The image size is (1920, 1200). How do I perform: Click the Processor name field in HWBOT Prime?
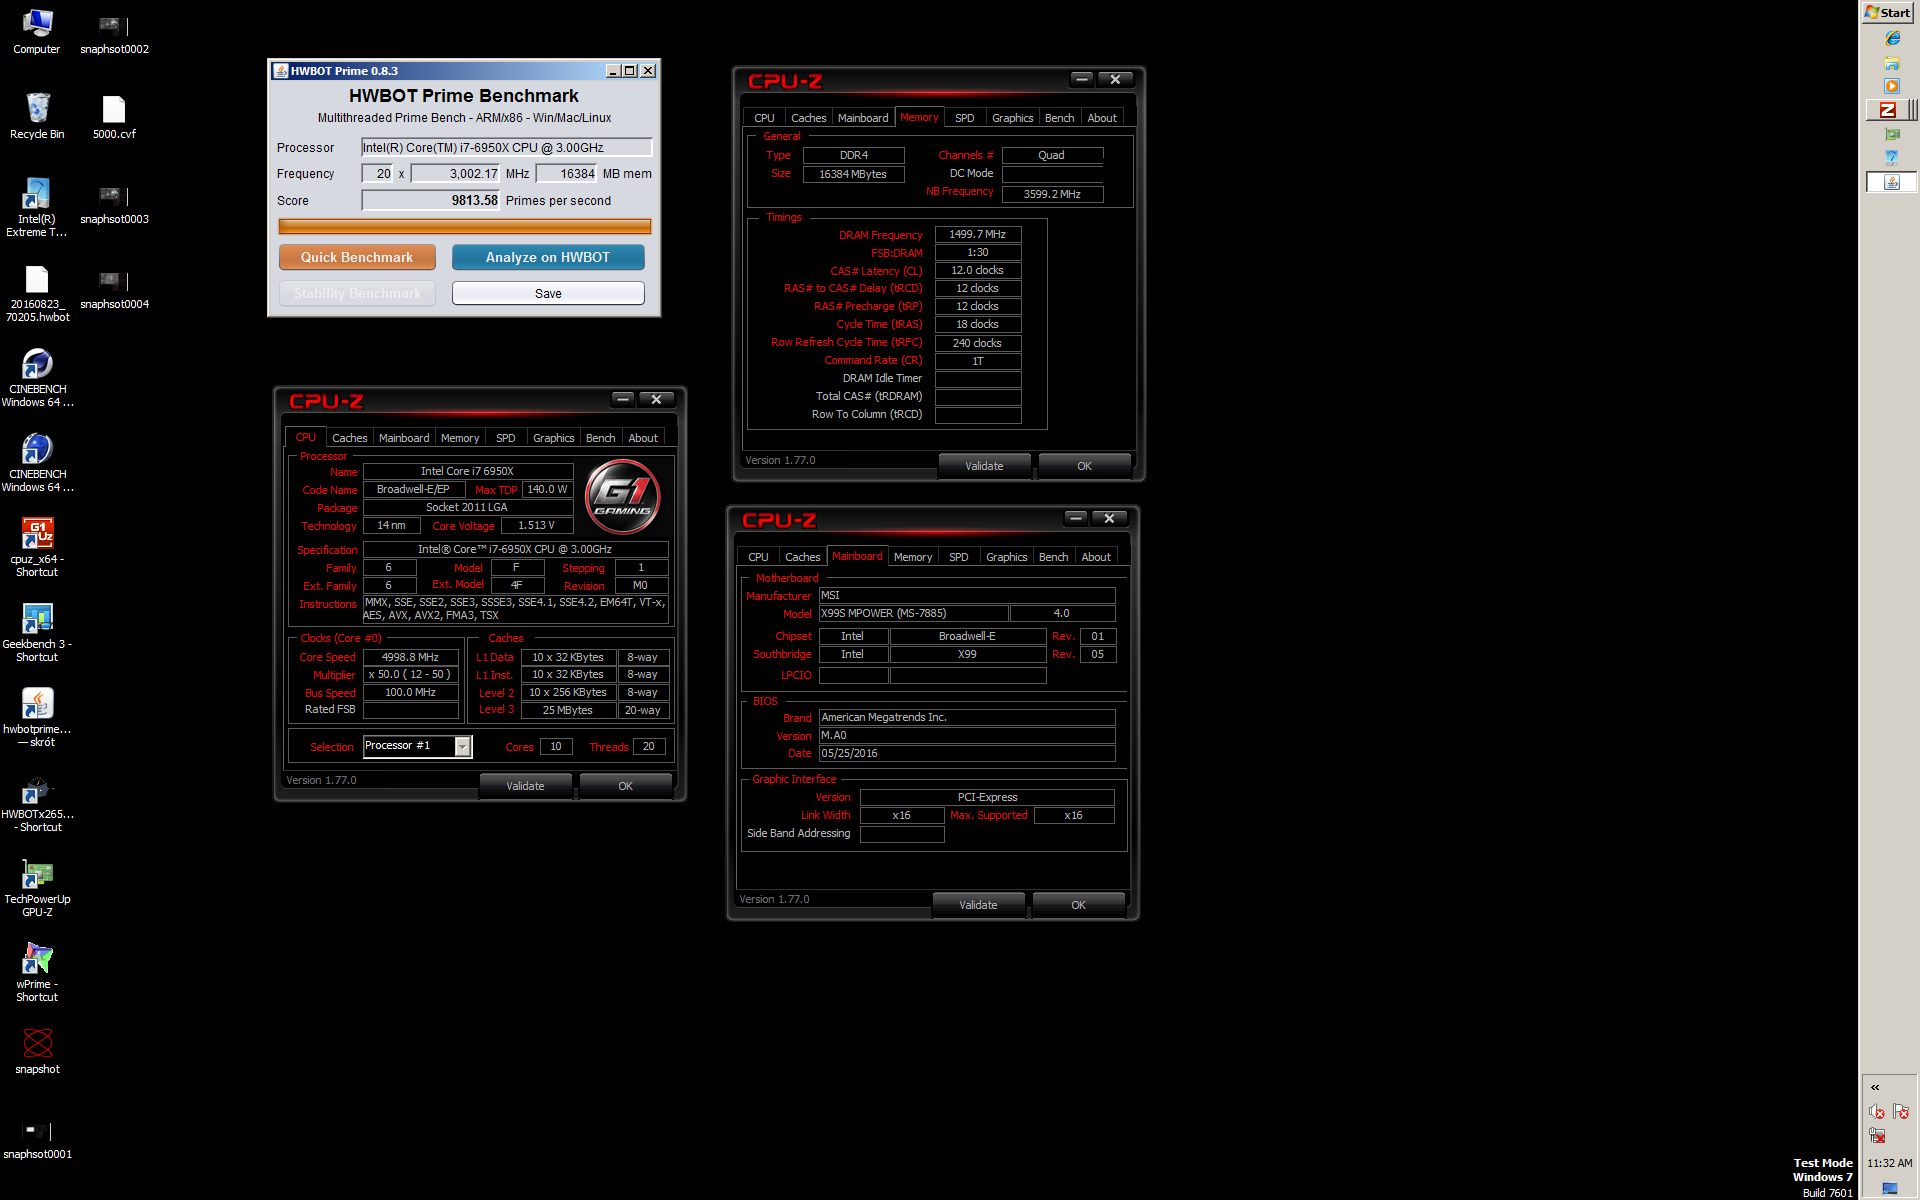click(x=506, y=147)
